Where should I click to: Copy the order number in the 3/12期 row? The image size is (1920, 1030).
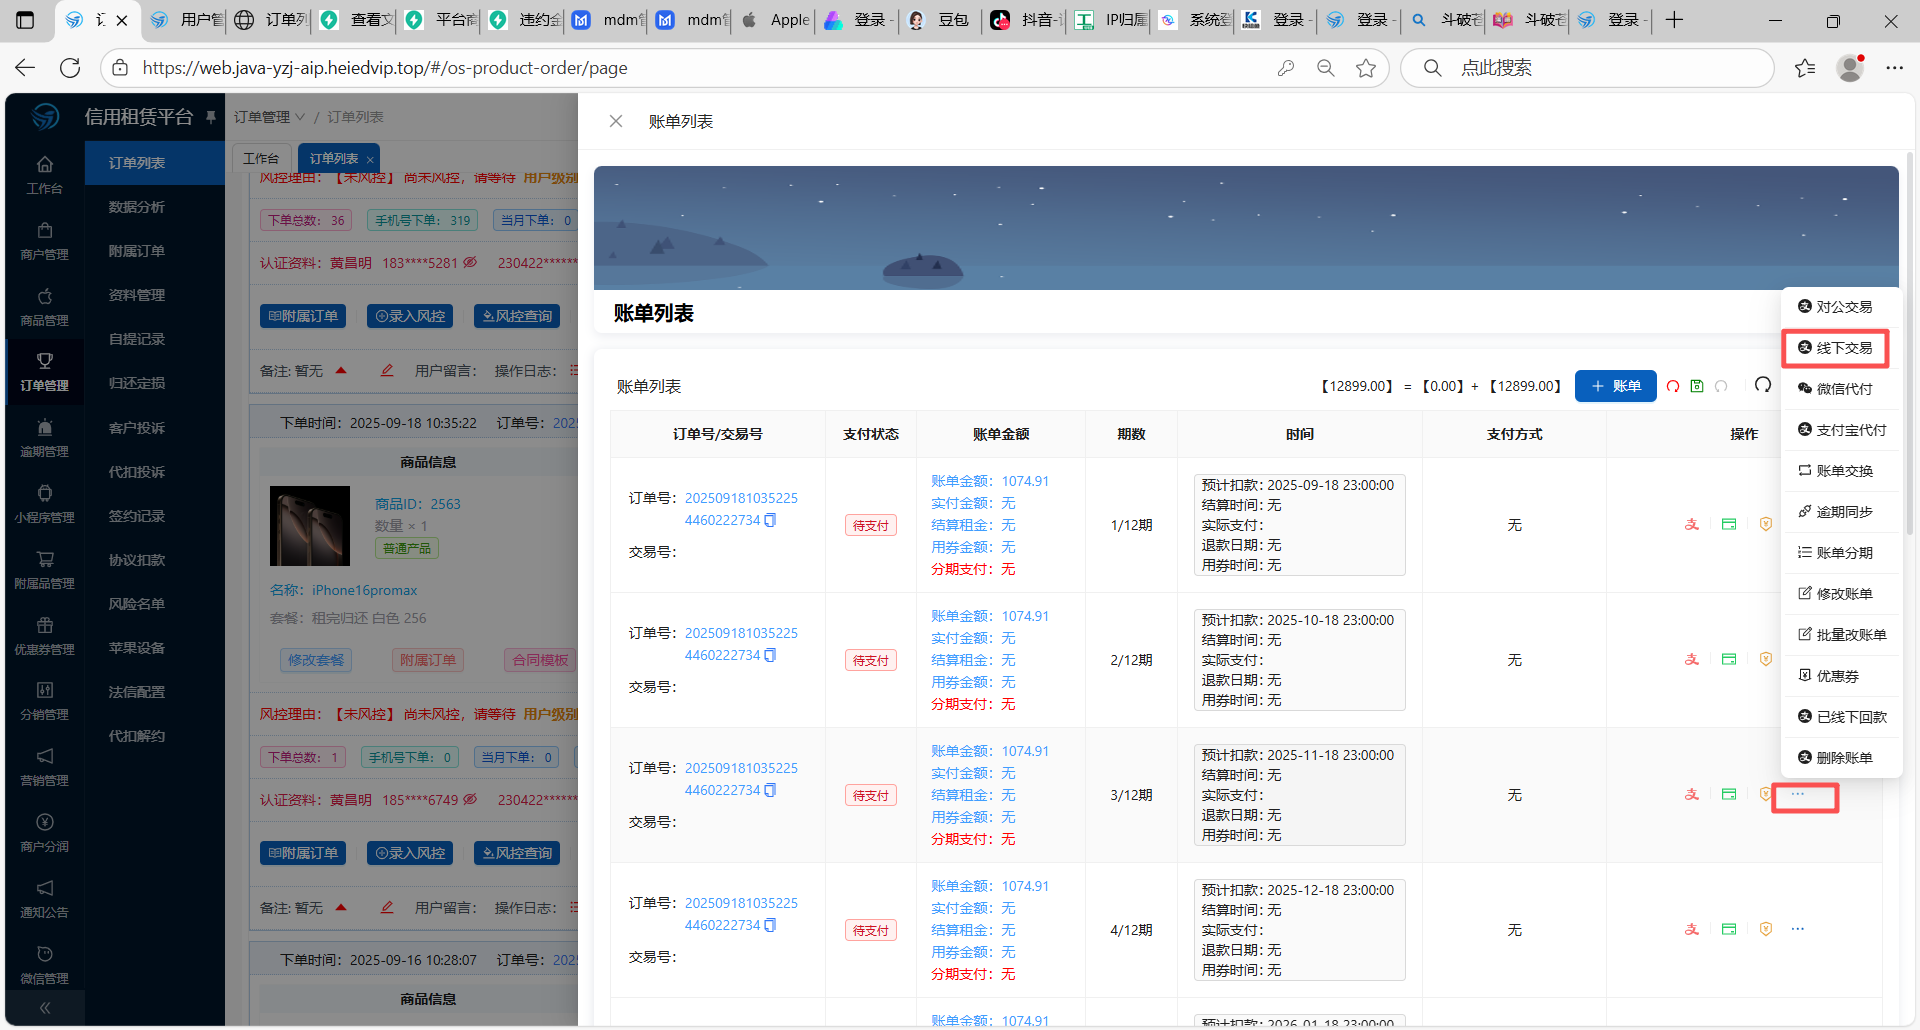coord(770,790)
